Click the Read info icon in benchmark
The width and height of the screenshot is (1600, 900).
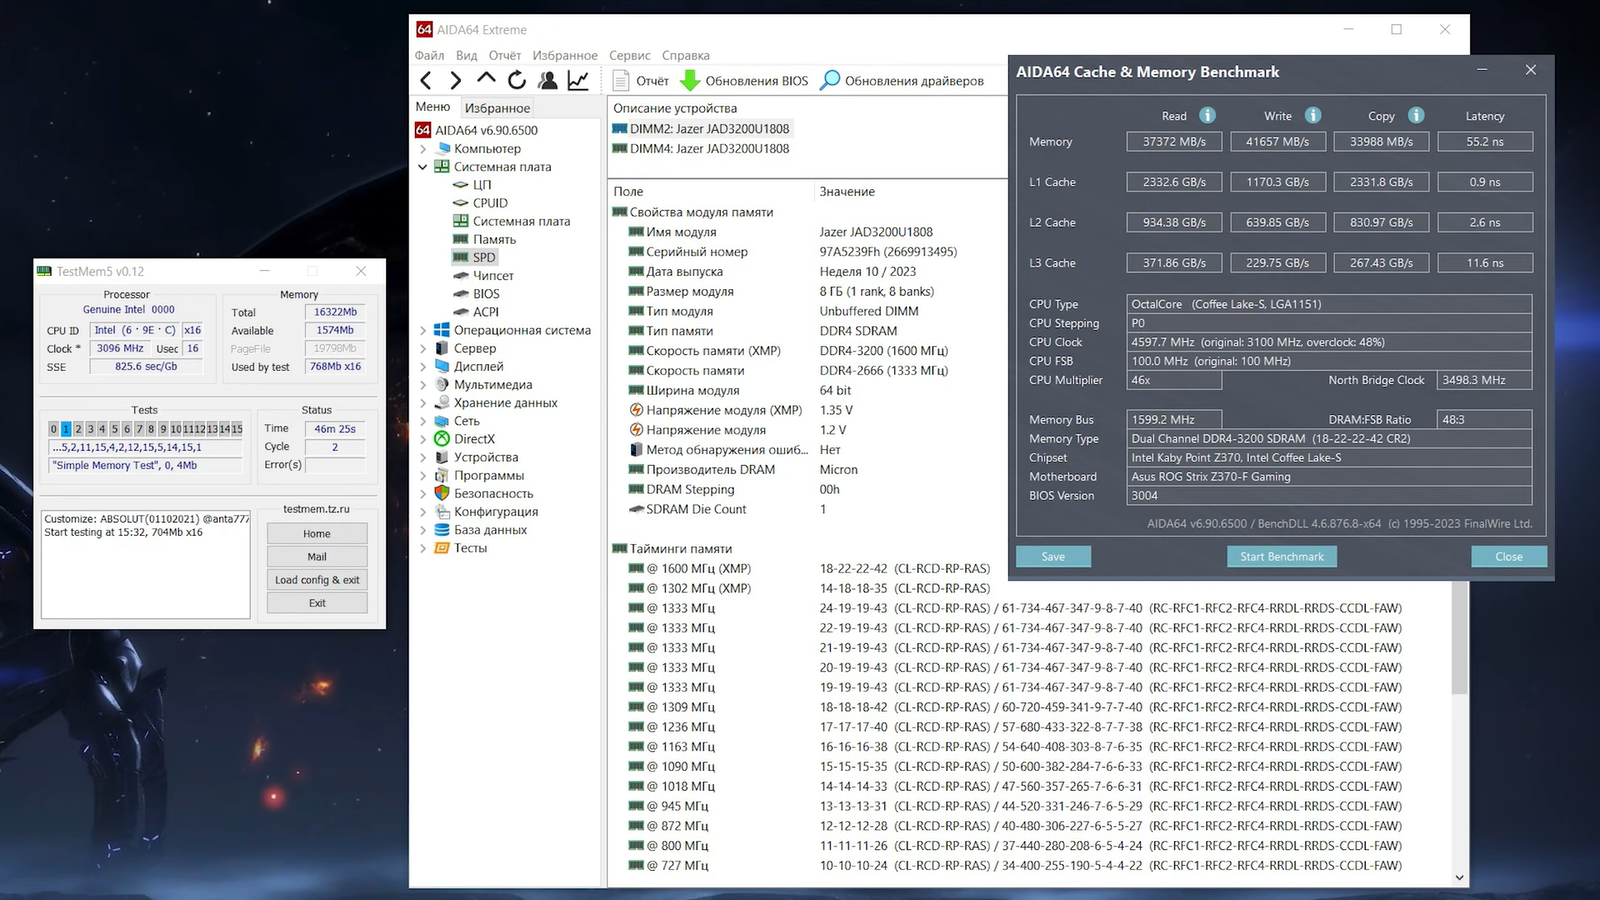point(1207,116)
